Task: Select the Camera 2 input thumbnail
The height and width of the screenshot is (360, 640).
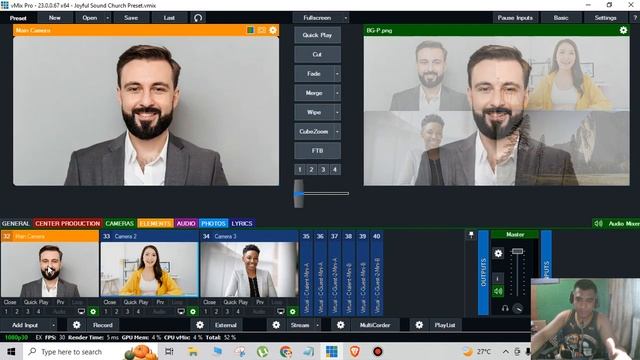Action: click(x=149, y=269)
